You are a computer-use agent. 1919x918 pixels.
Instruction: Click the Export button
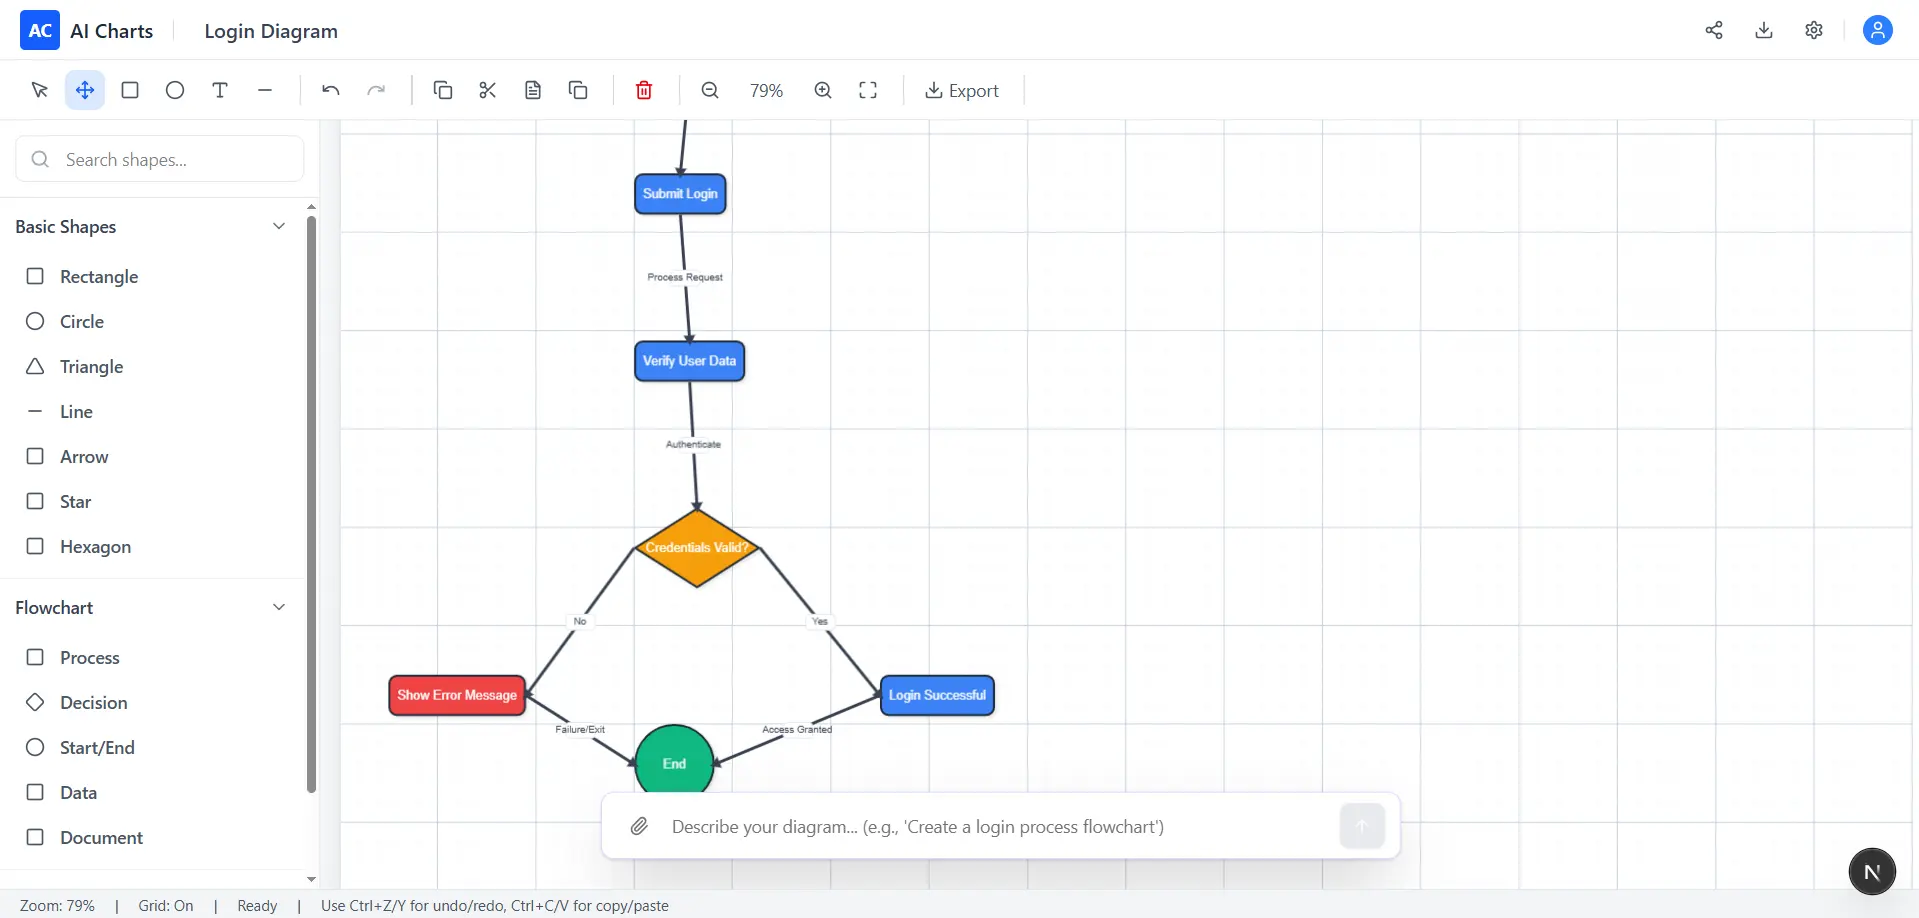[x=962, y=91]
